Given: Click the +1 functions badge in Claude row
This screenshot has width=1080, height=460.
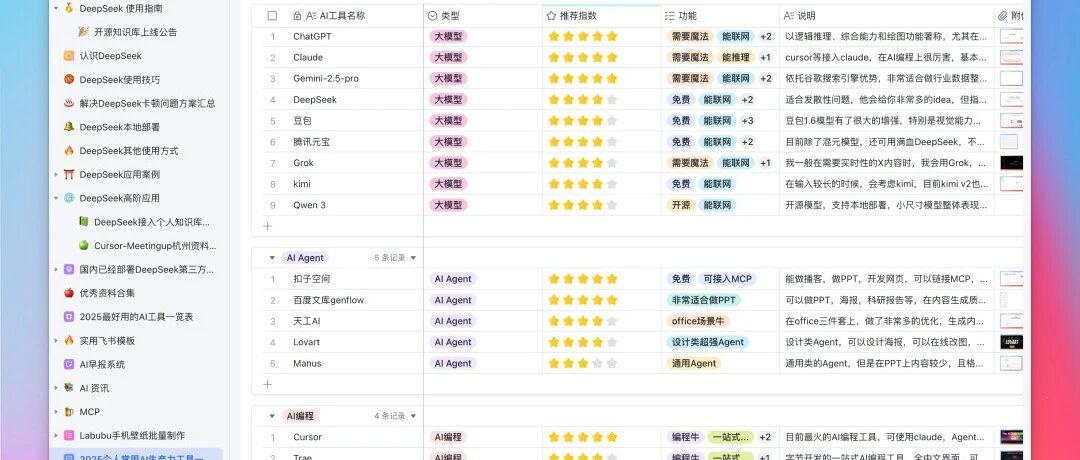Looking at the screenshot, I should 765,57.
